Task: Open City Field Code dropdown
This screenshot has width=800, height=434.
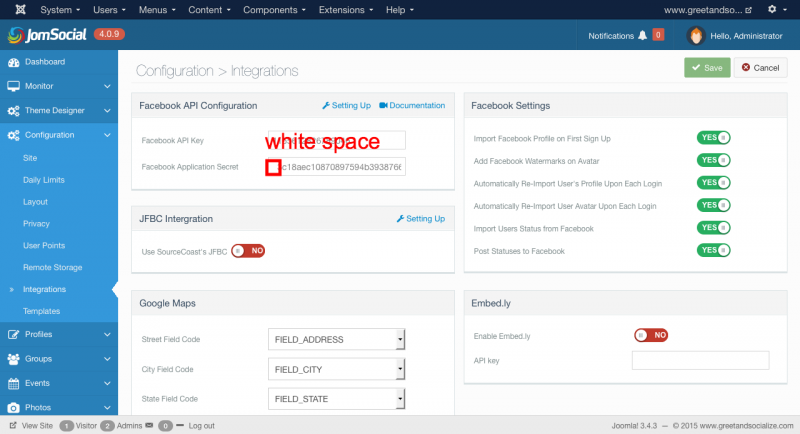Action: coord(336,369)
